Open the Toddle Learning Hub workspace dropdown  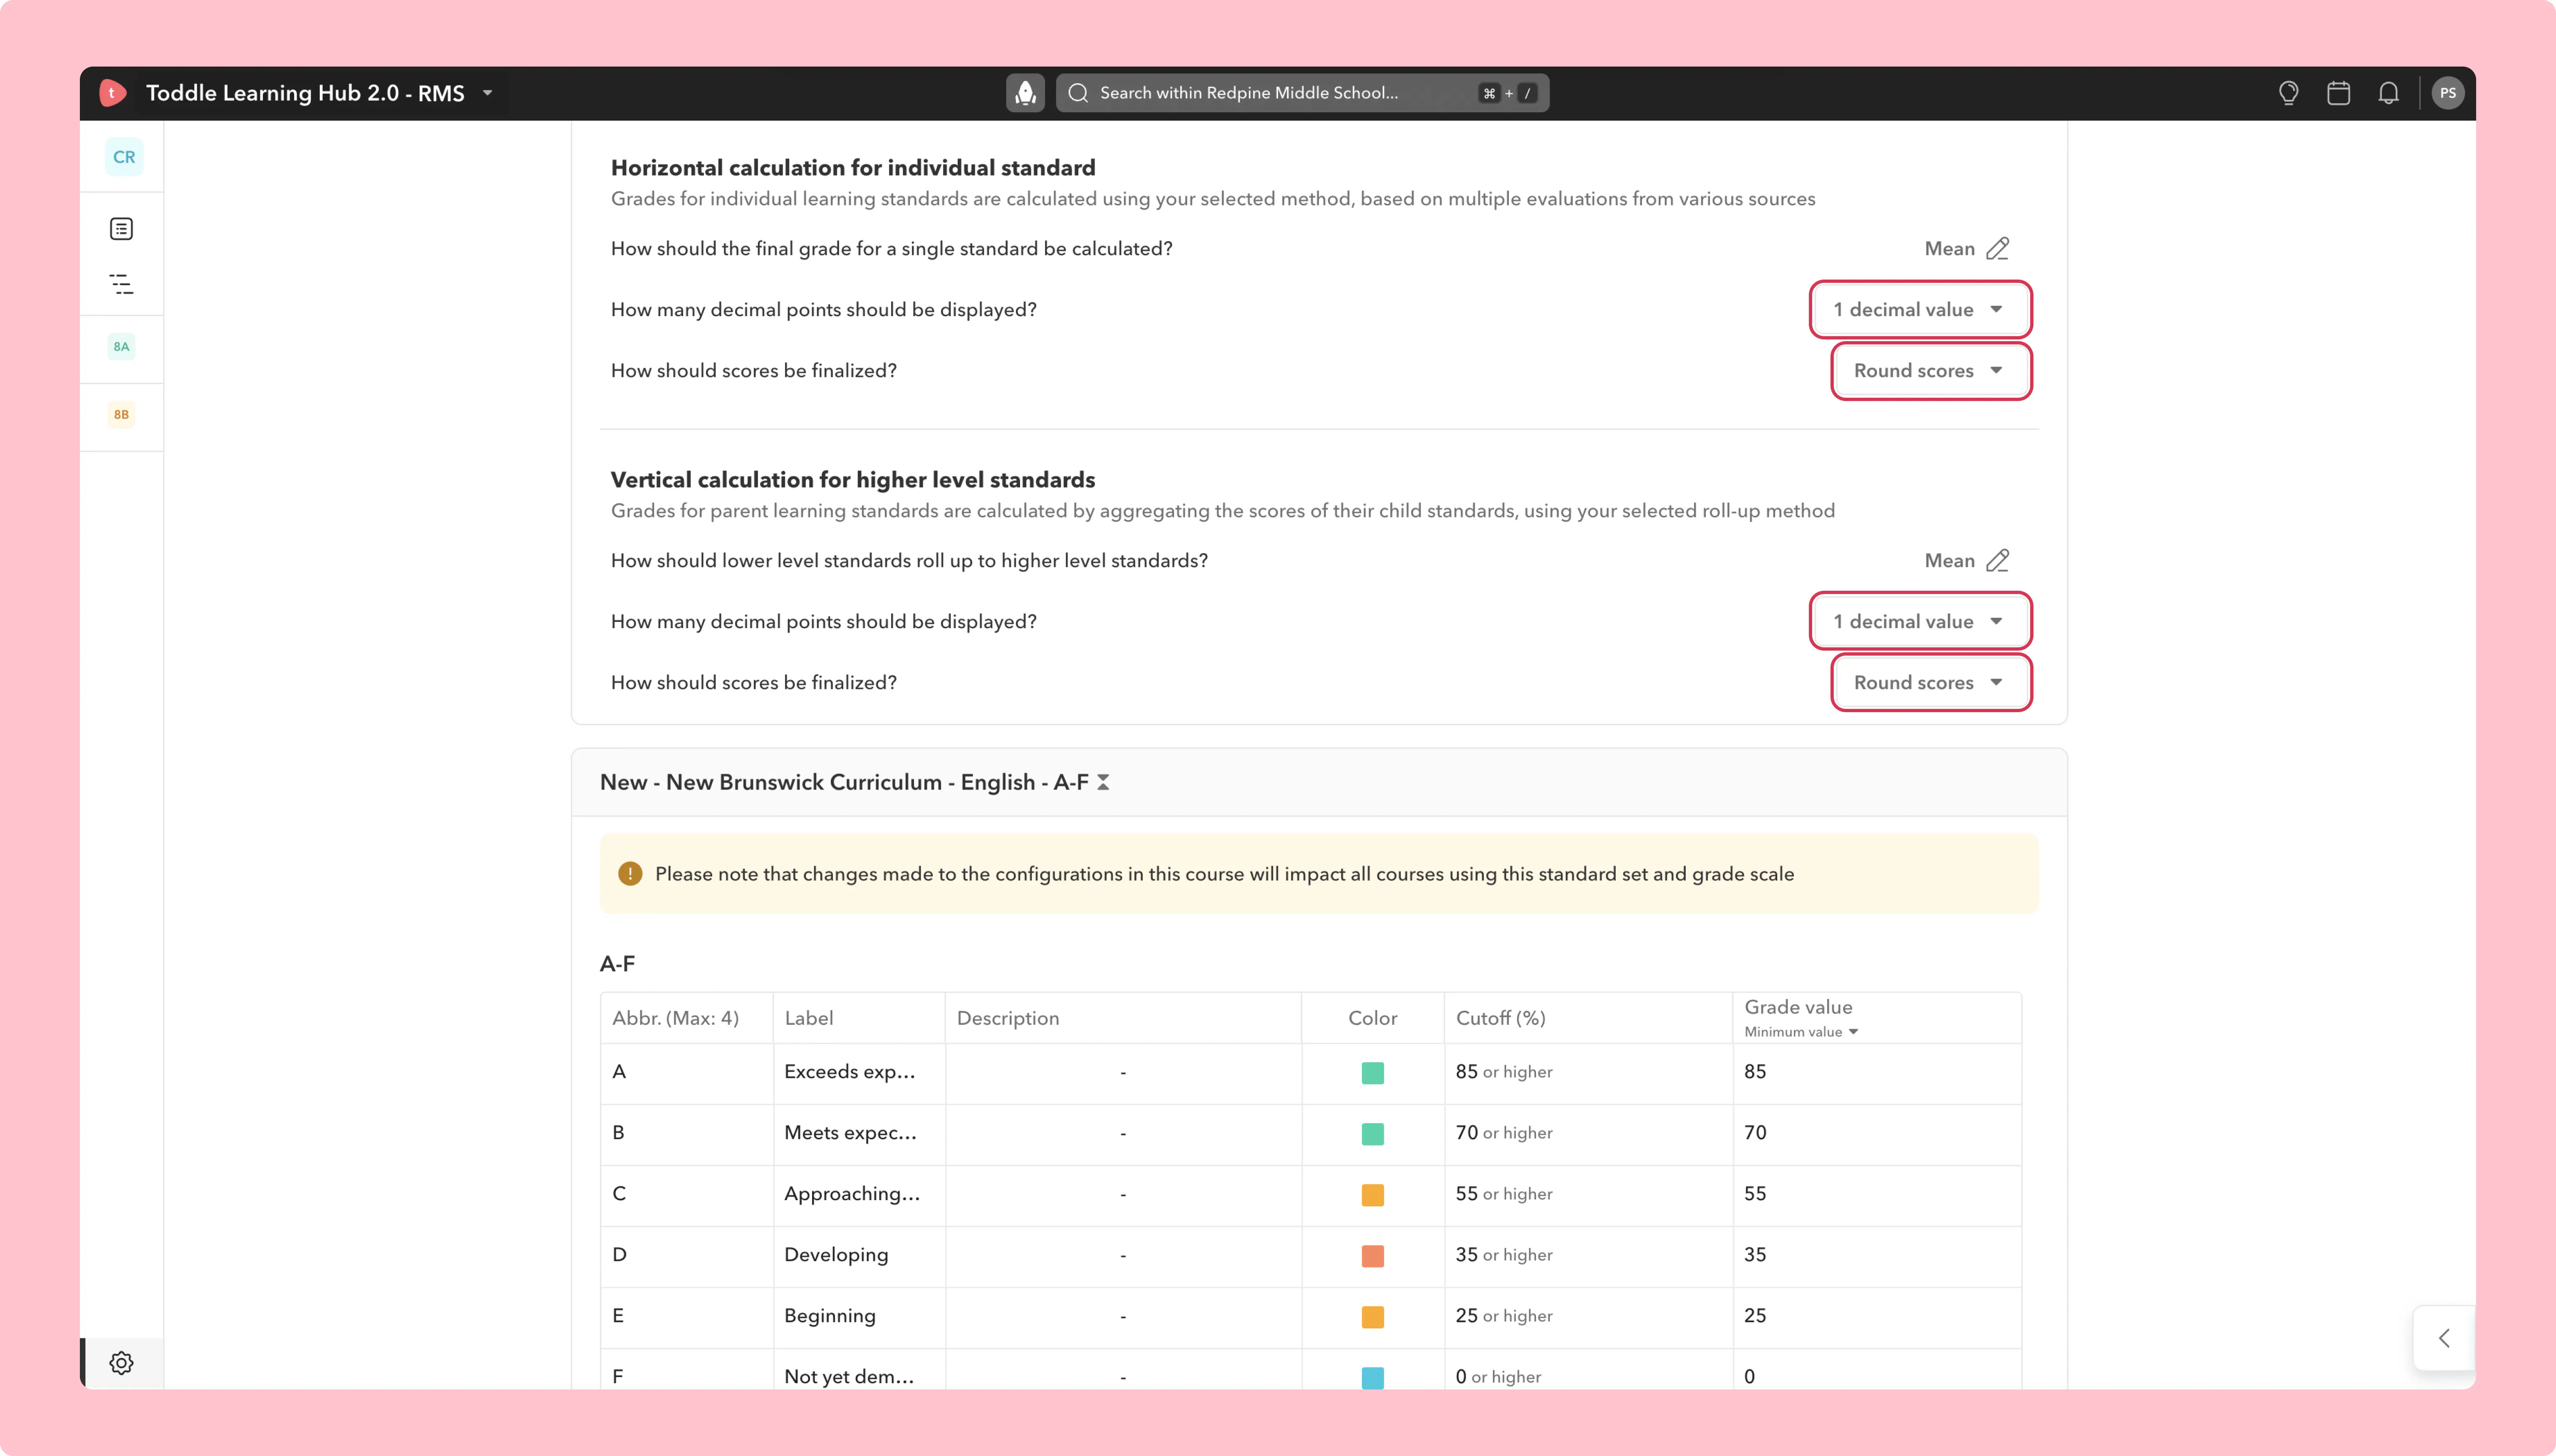488,93
